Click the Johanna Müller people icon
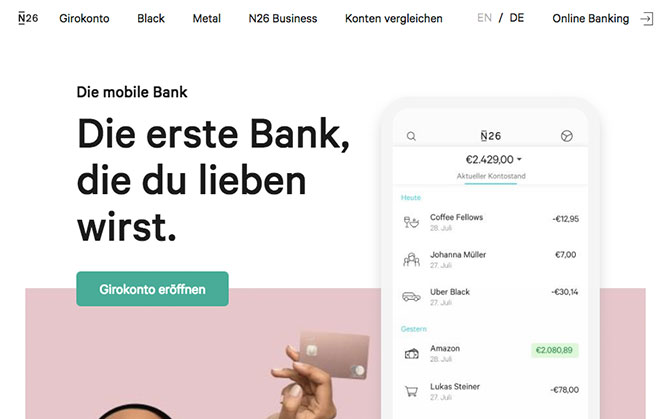This screenshot has width=668, height=419. click(411, 259)
